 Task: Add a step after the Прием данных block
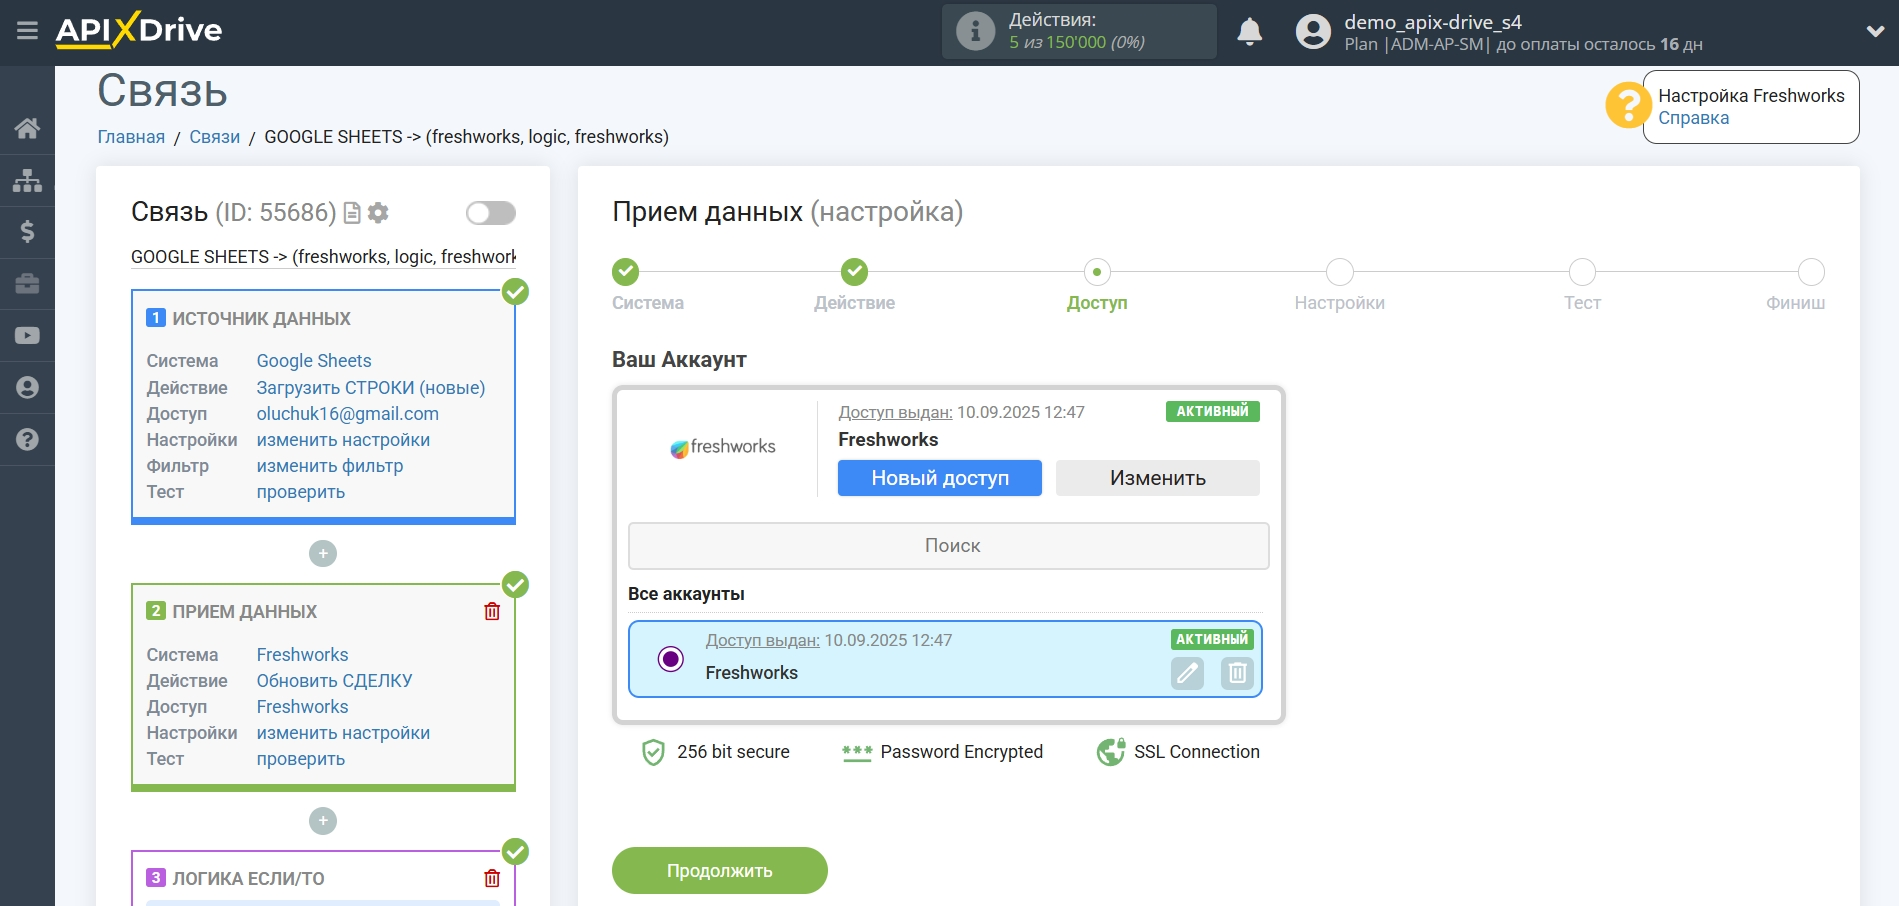pos(323,821)
